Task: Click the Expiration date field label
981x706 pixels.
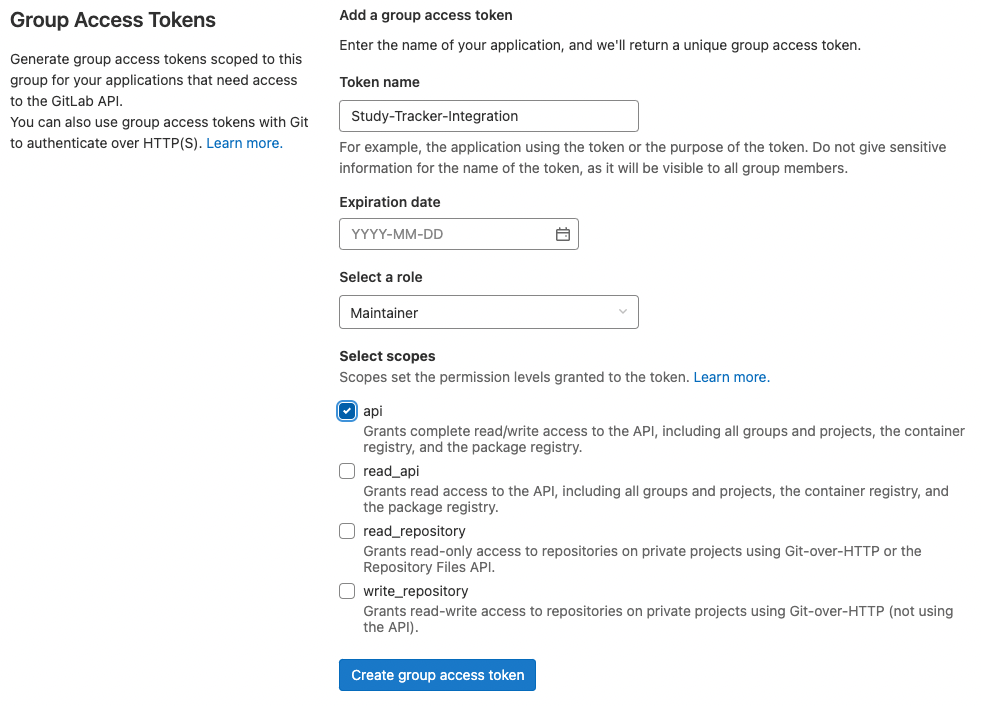Action: coord(390,202)
